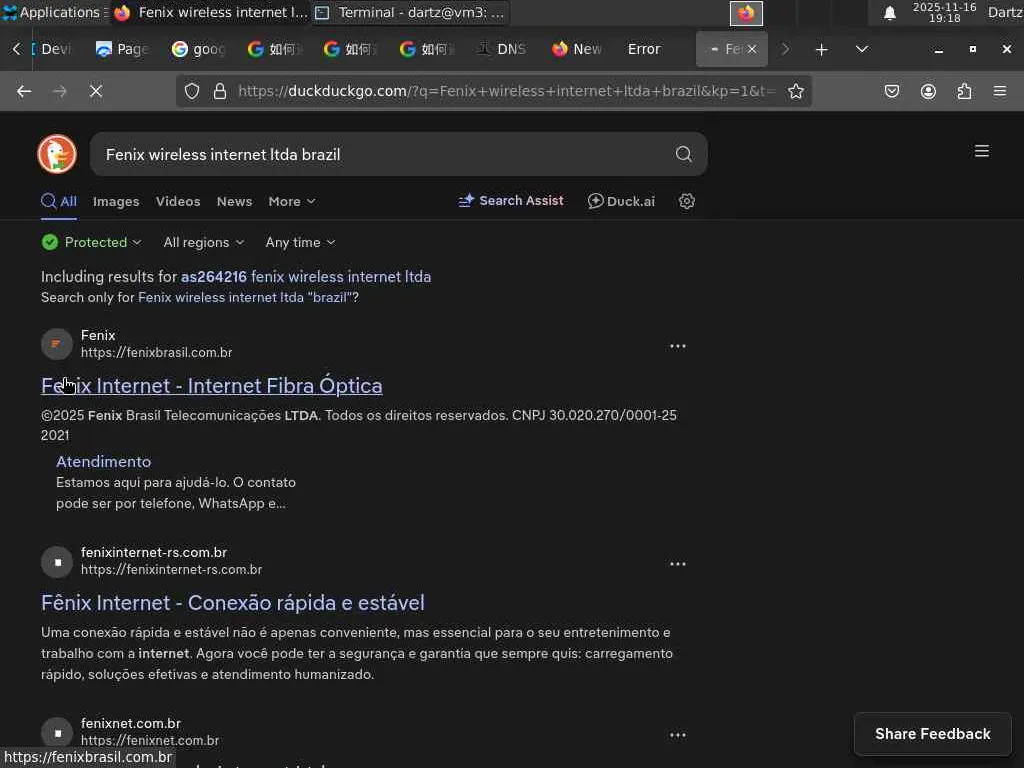Viewport: 1024px width, 768px height.
Task: Open options dots for fenixinternet-rs result
Action: (678, 564)
